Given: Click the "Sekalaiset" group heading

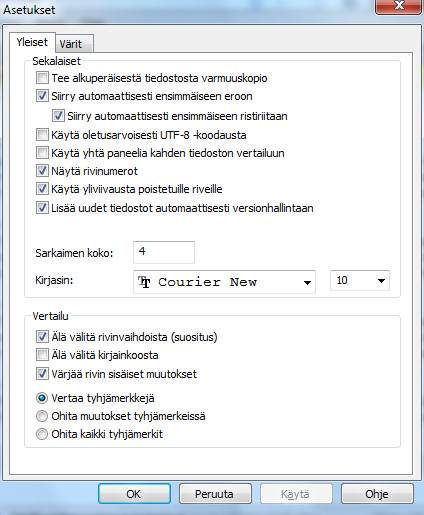Looking at the screenshot, I should [x=56, y=61].
